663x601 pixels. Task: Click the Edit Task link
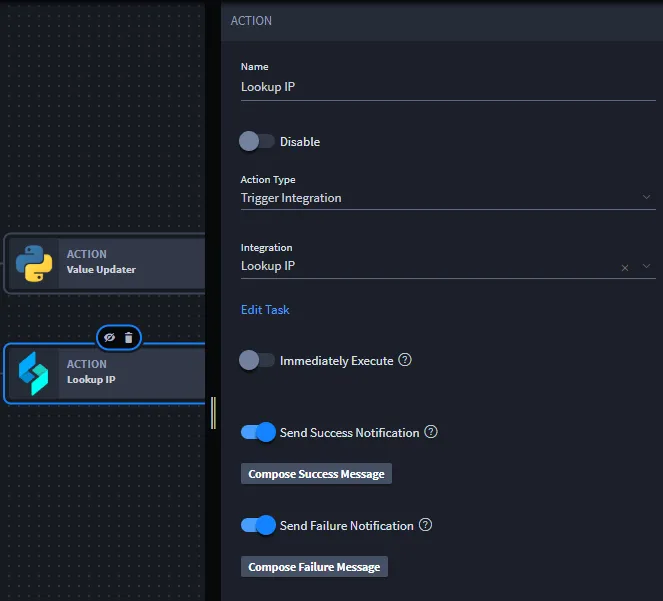tap(265, 310)
